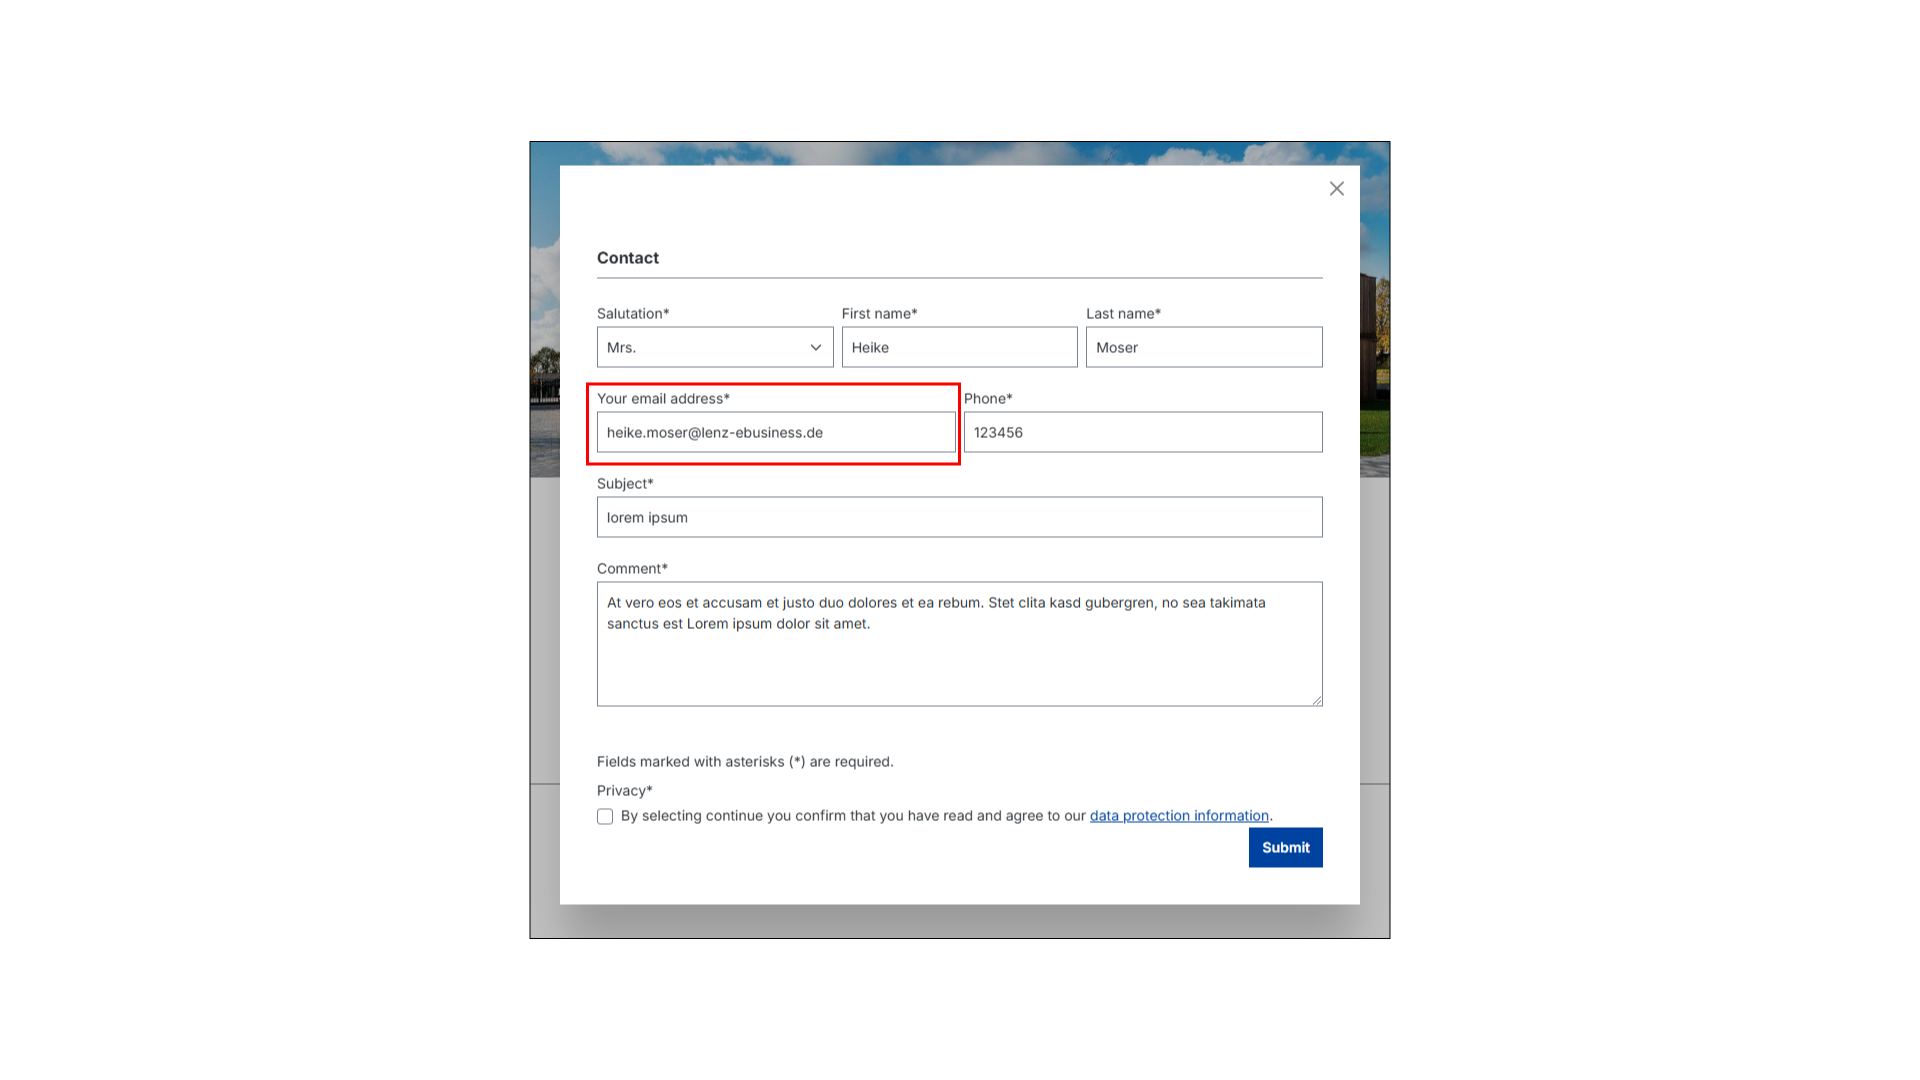Screen dimensions: 1920x1080
Task: Click the data protection information link
Action: (x=1179, y=815)
